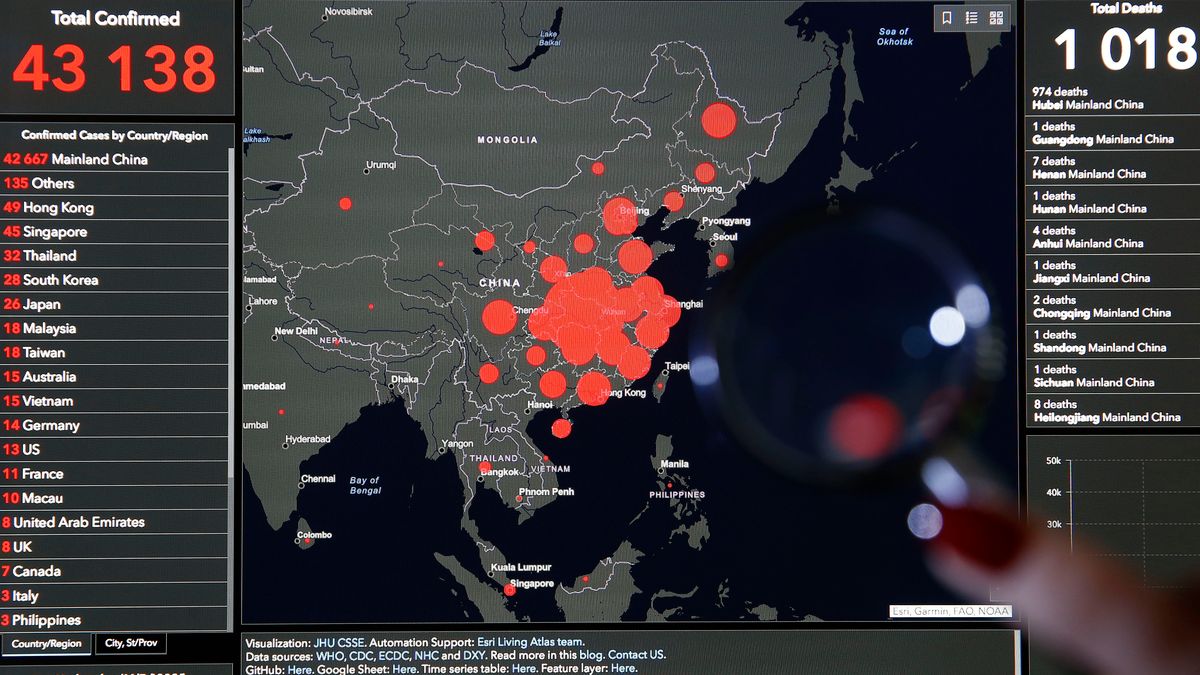Select the Beijing case cluster marker
The image size is (1200, 675).
[x=623, y=215]
